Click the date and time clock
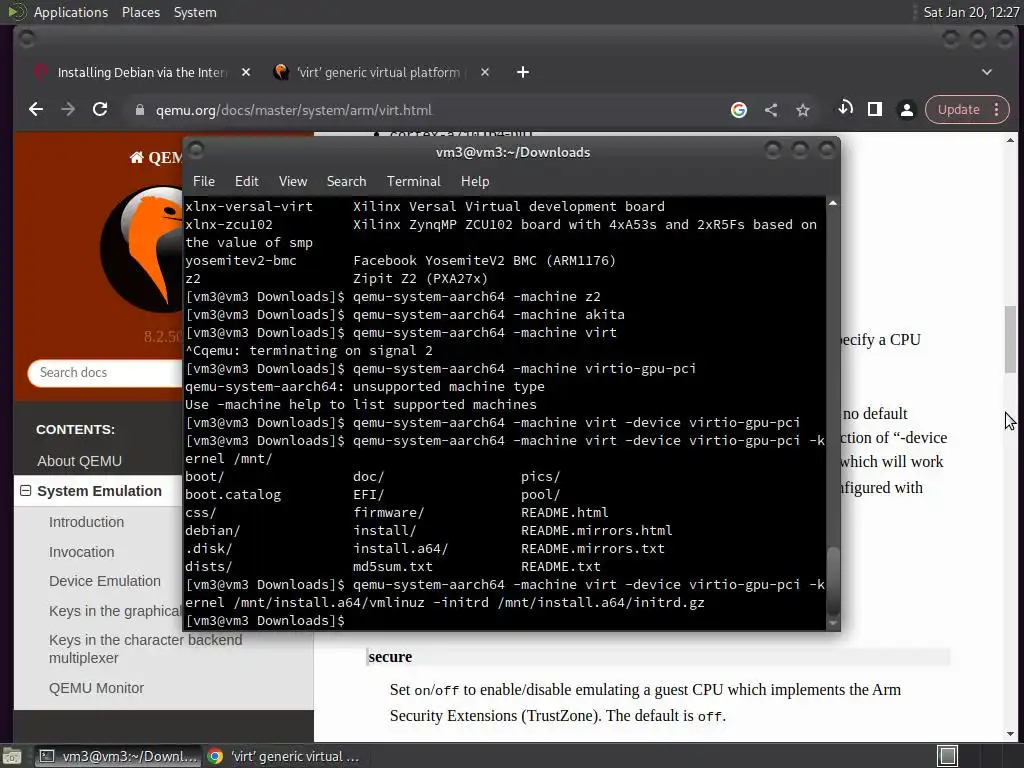 click(x=971, y=12)
